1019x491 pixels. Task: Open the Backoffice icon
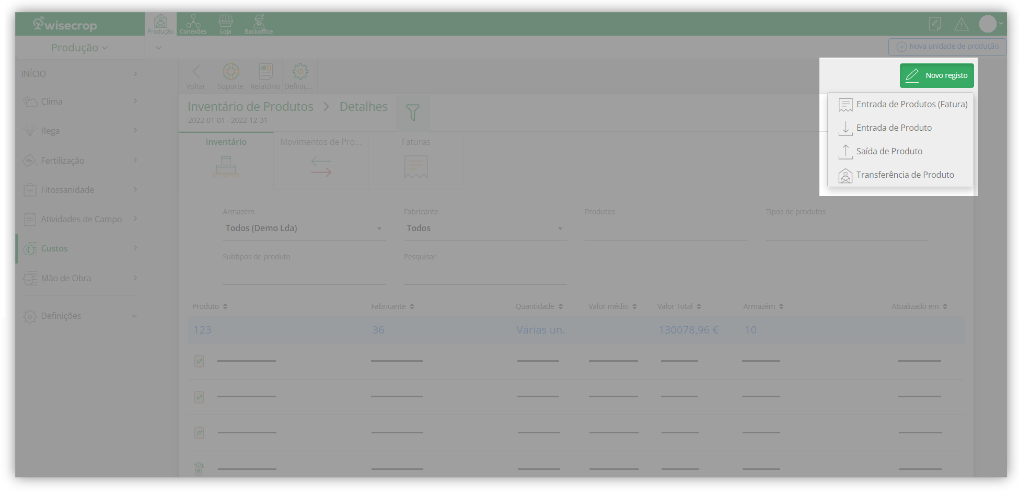259,24
